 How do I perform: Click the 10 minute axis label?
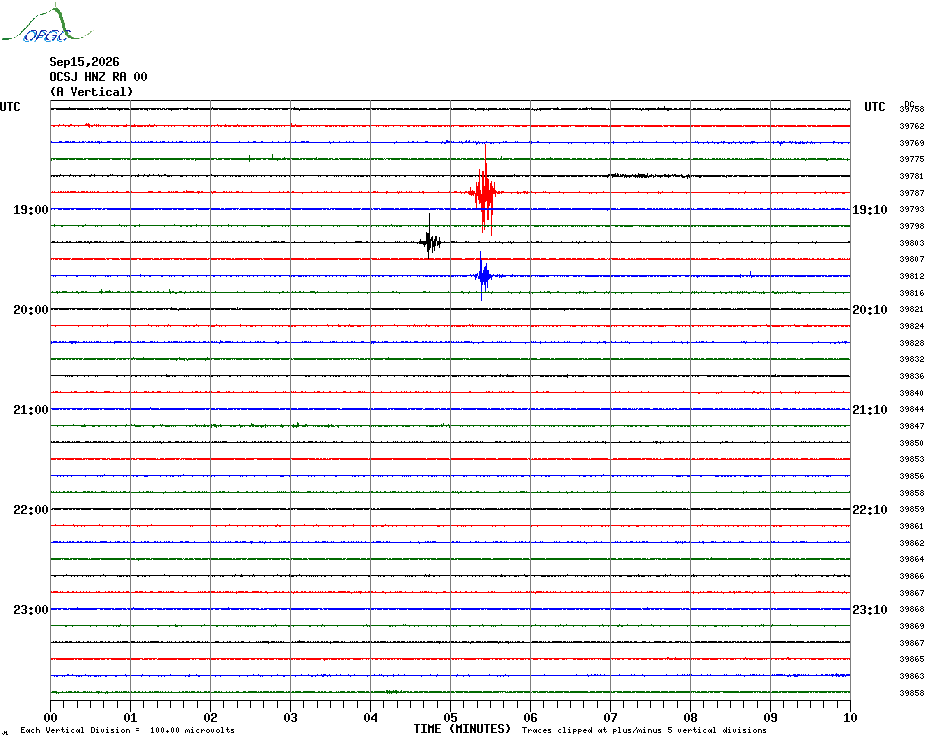coord(850,718)
